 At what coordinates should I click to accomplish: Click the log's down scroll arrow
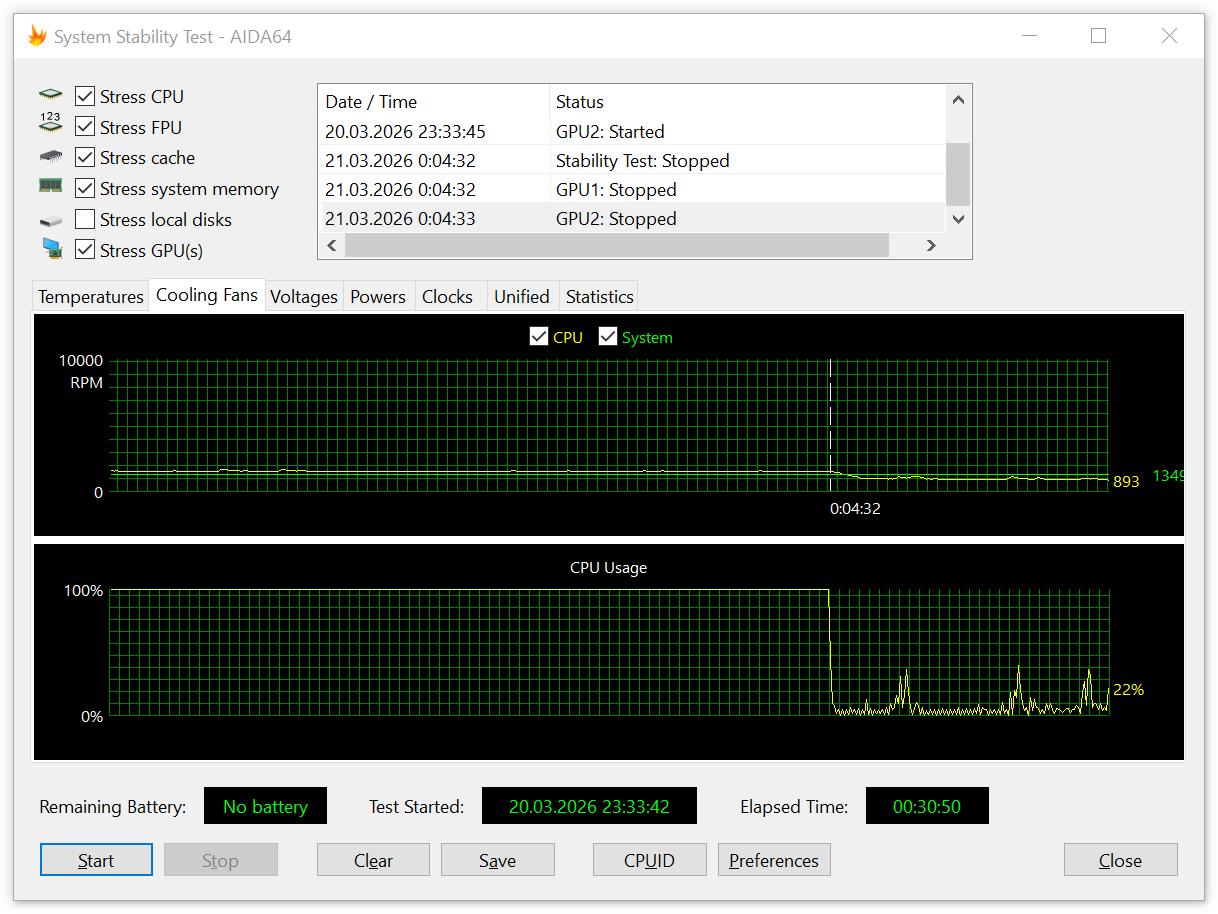click(958, 219)
